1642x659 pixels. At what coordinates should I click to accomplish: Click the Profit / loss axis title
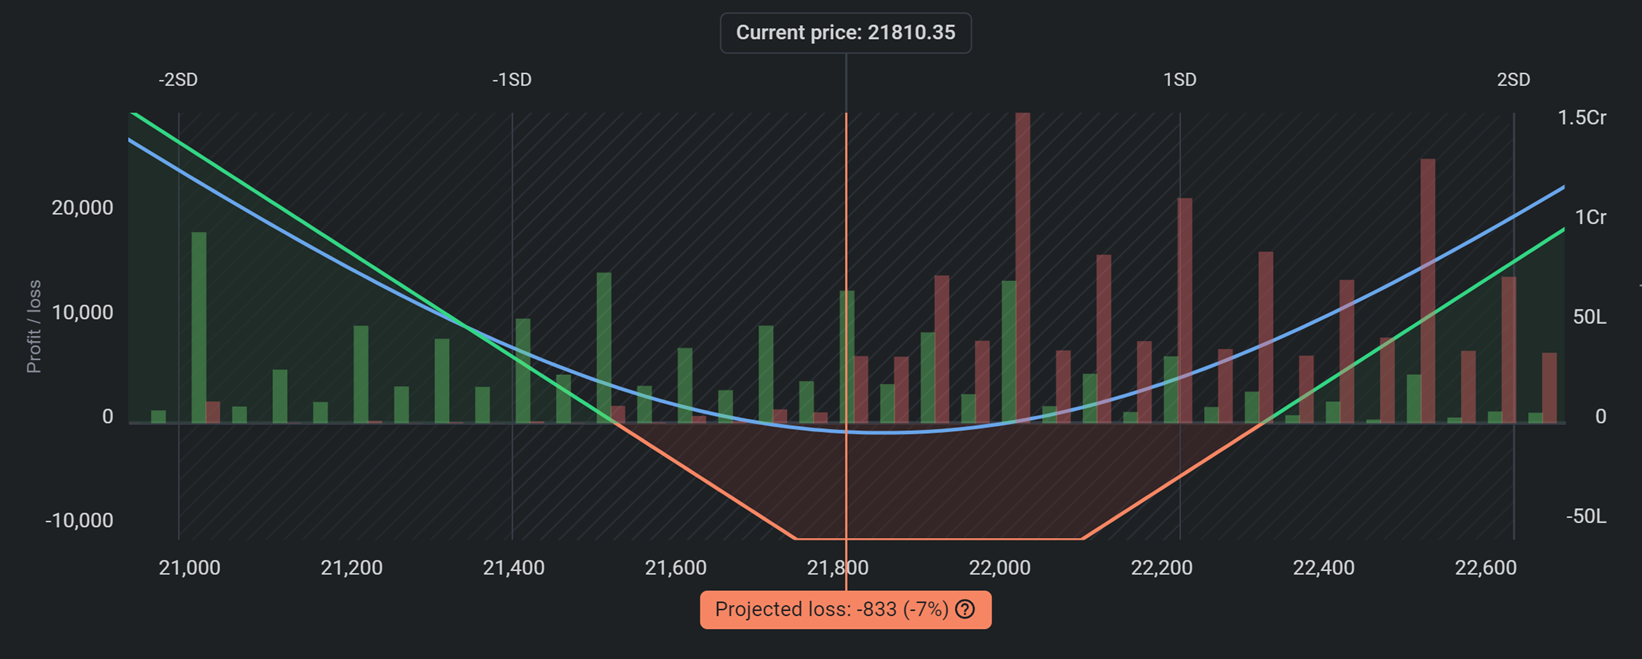click(34, 327)
